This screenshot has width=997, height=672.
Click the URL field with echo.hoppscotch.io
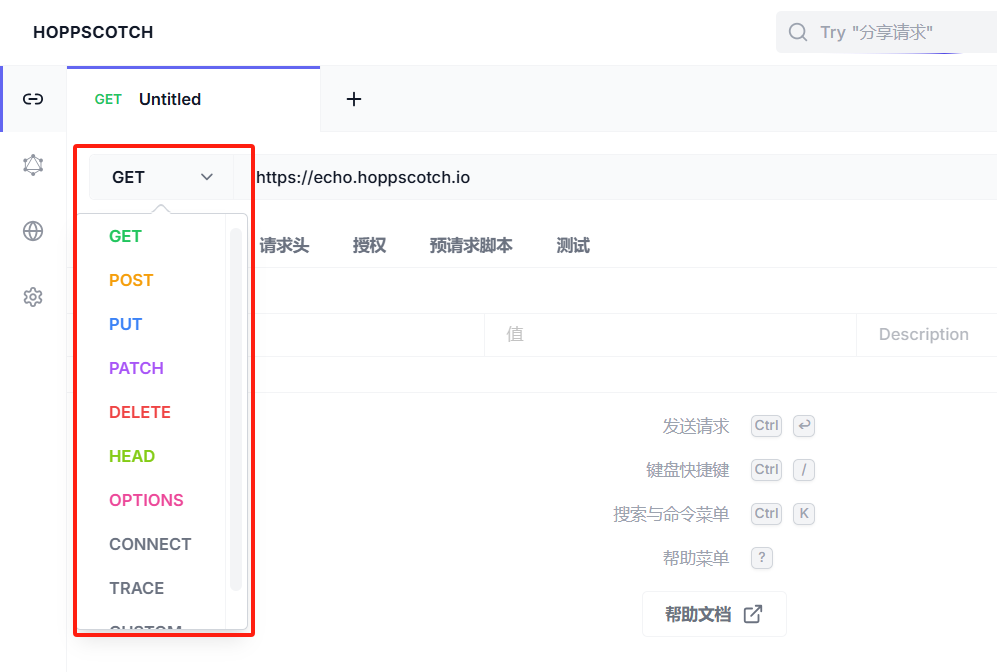(x=614, y=177)
